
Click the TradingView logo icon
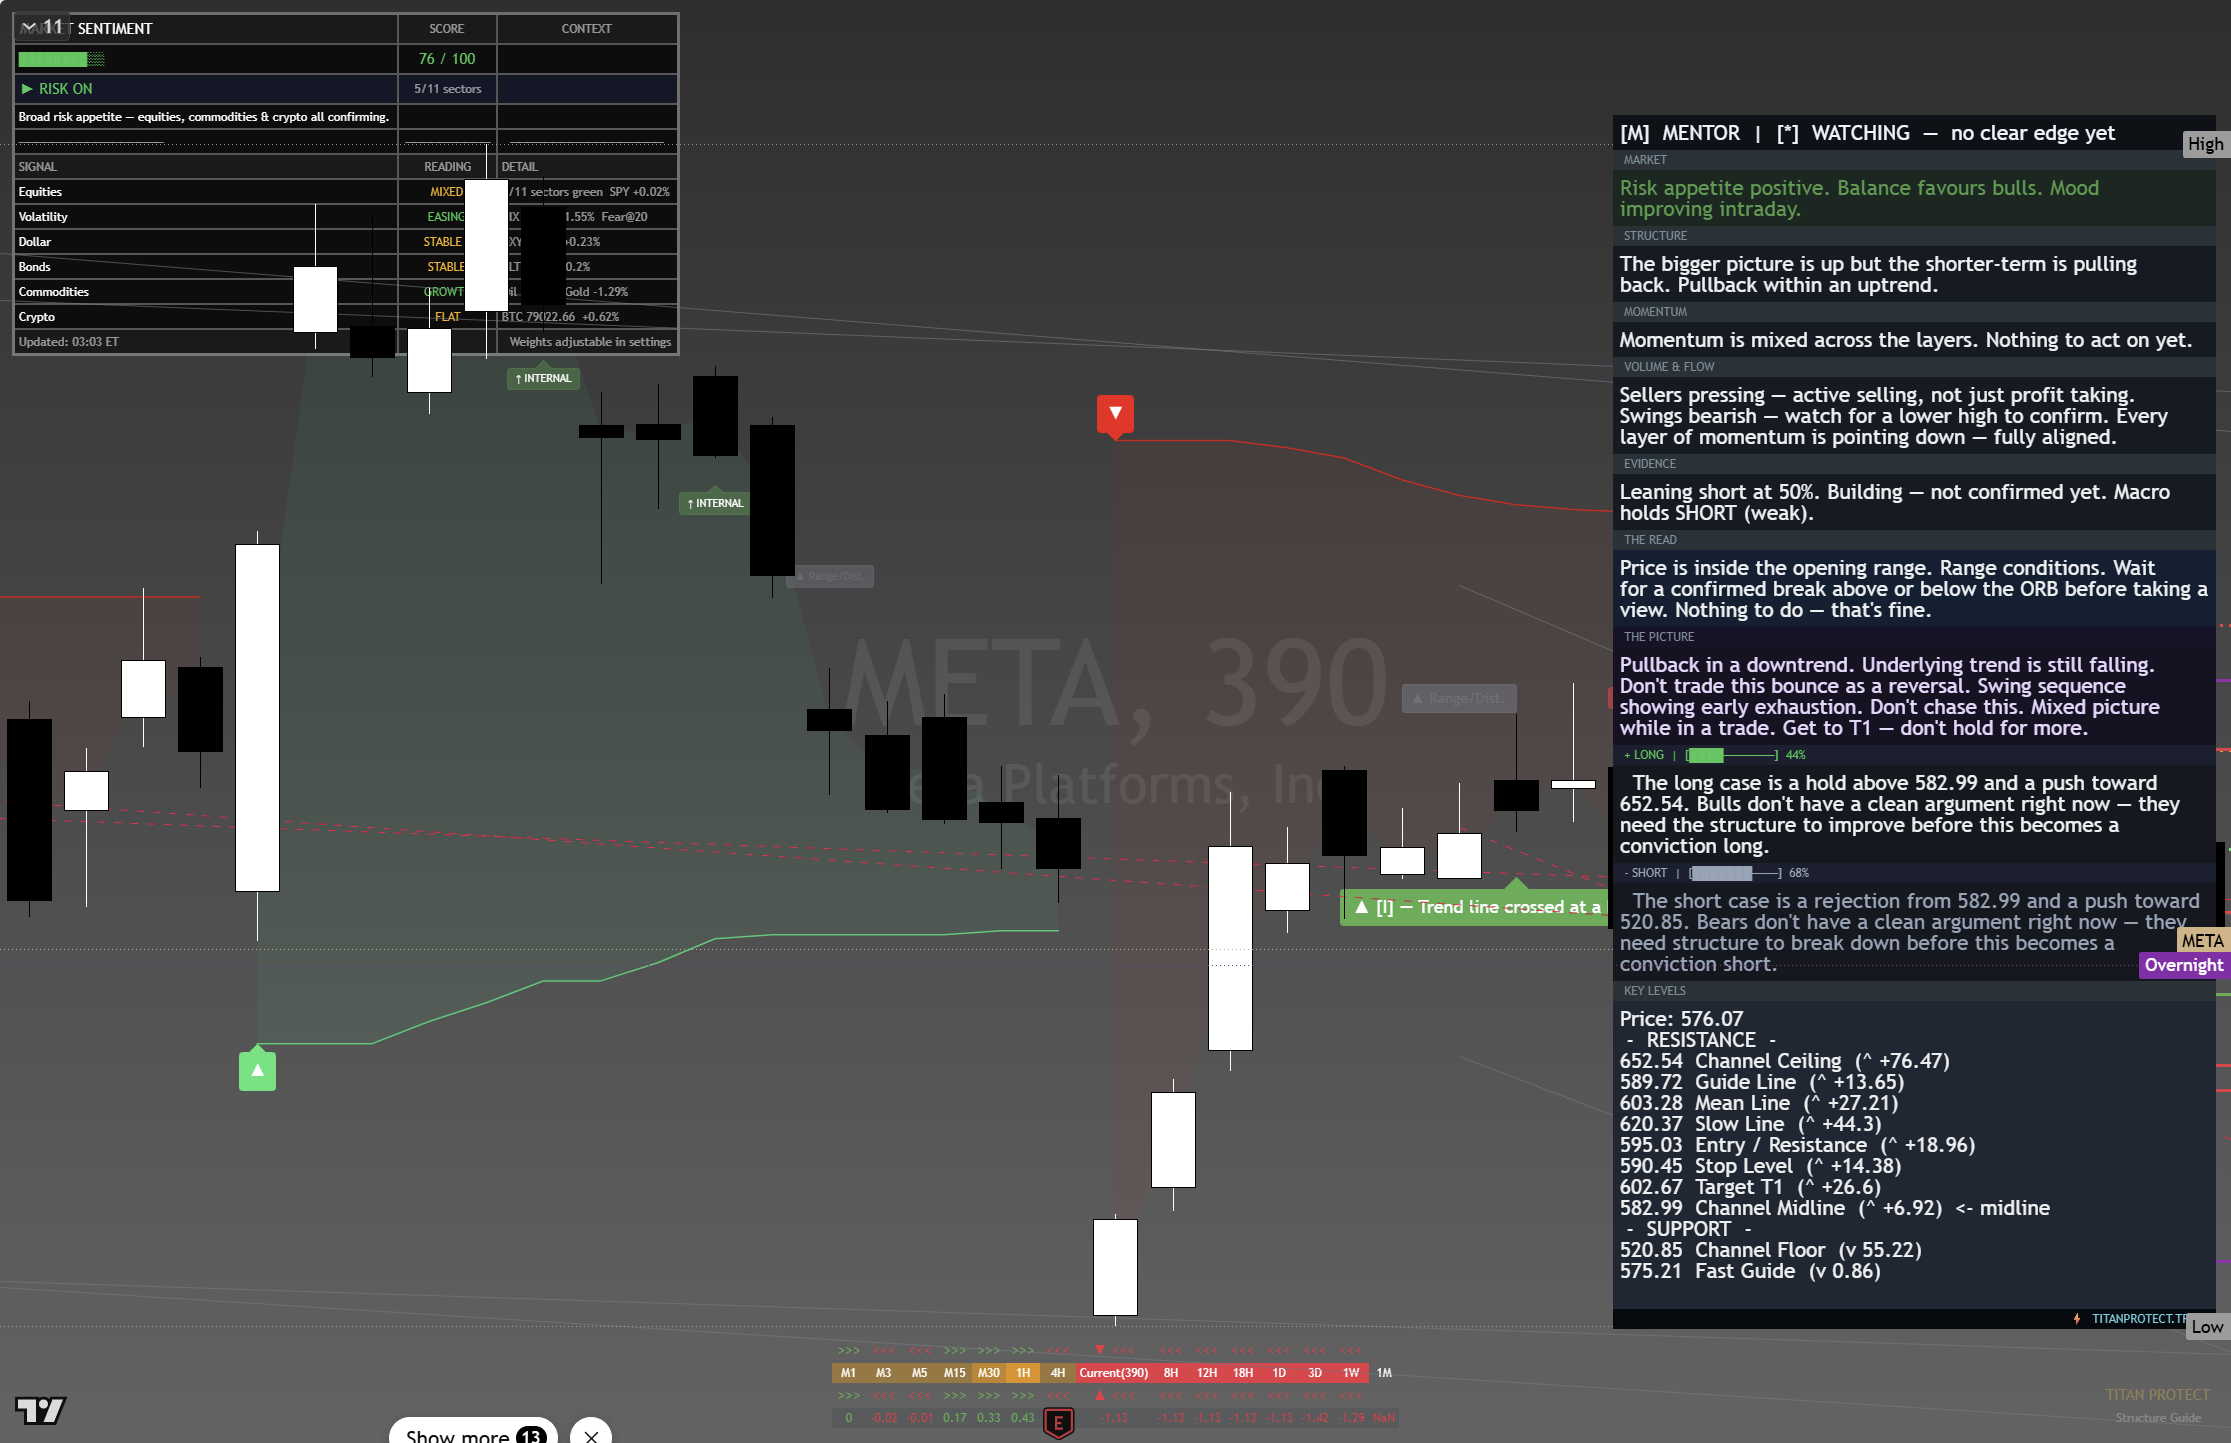41,1410
